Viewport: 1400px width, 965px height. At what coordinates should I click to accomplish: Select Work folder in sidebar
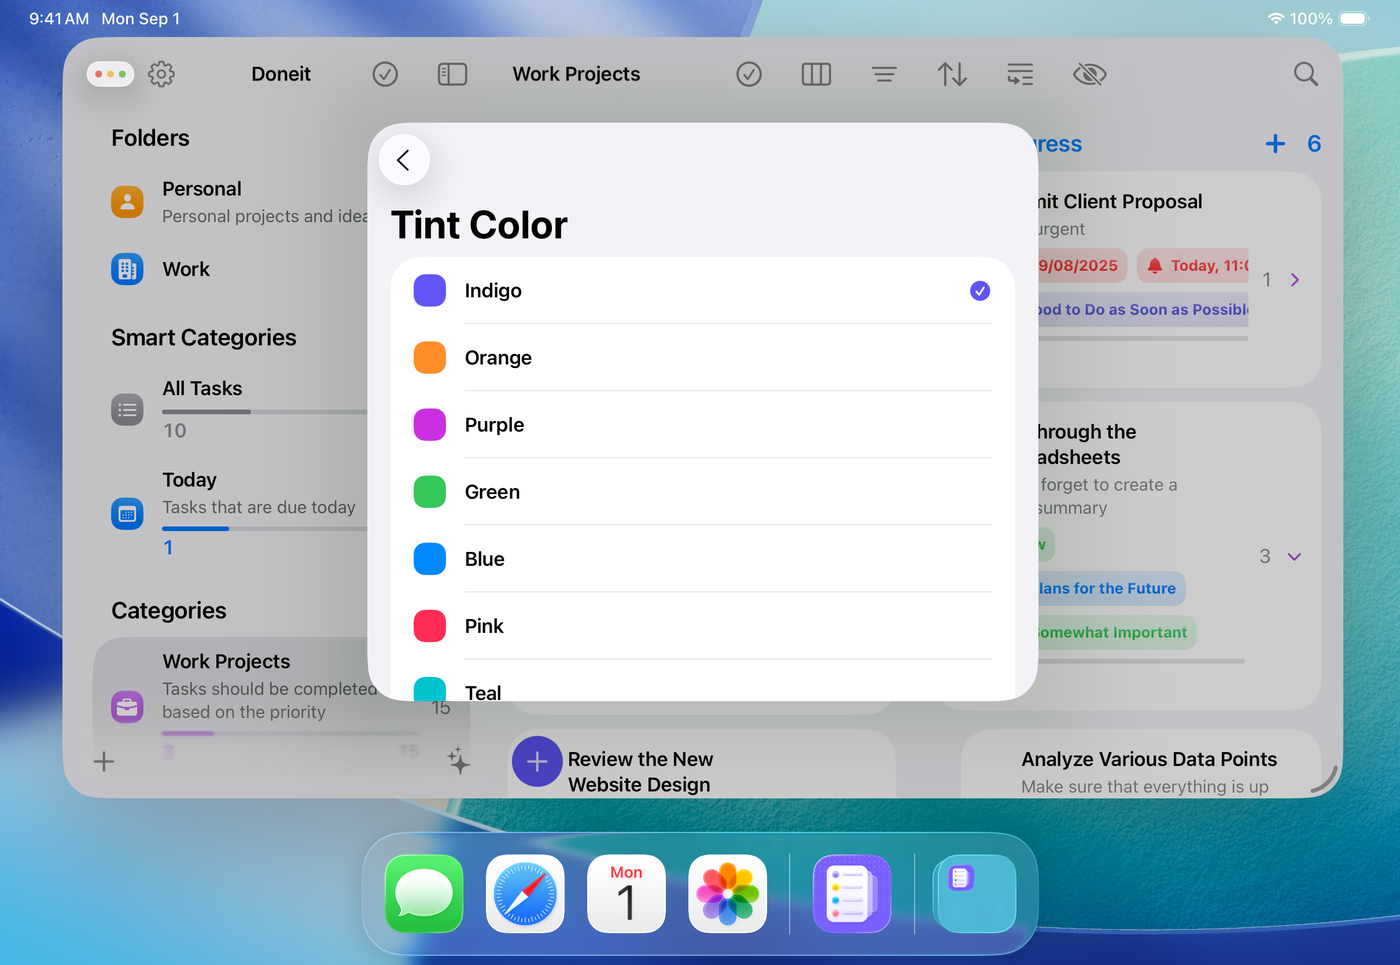tap(186, 269)
